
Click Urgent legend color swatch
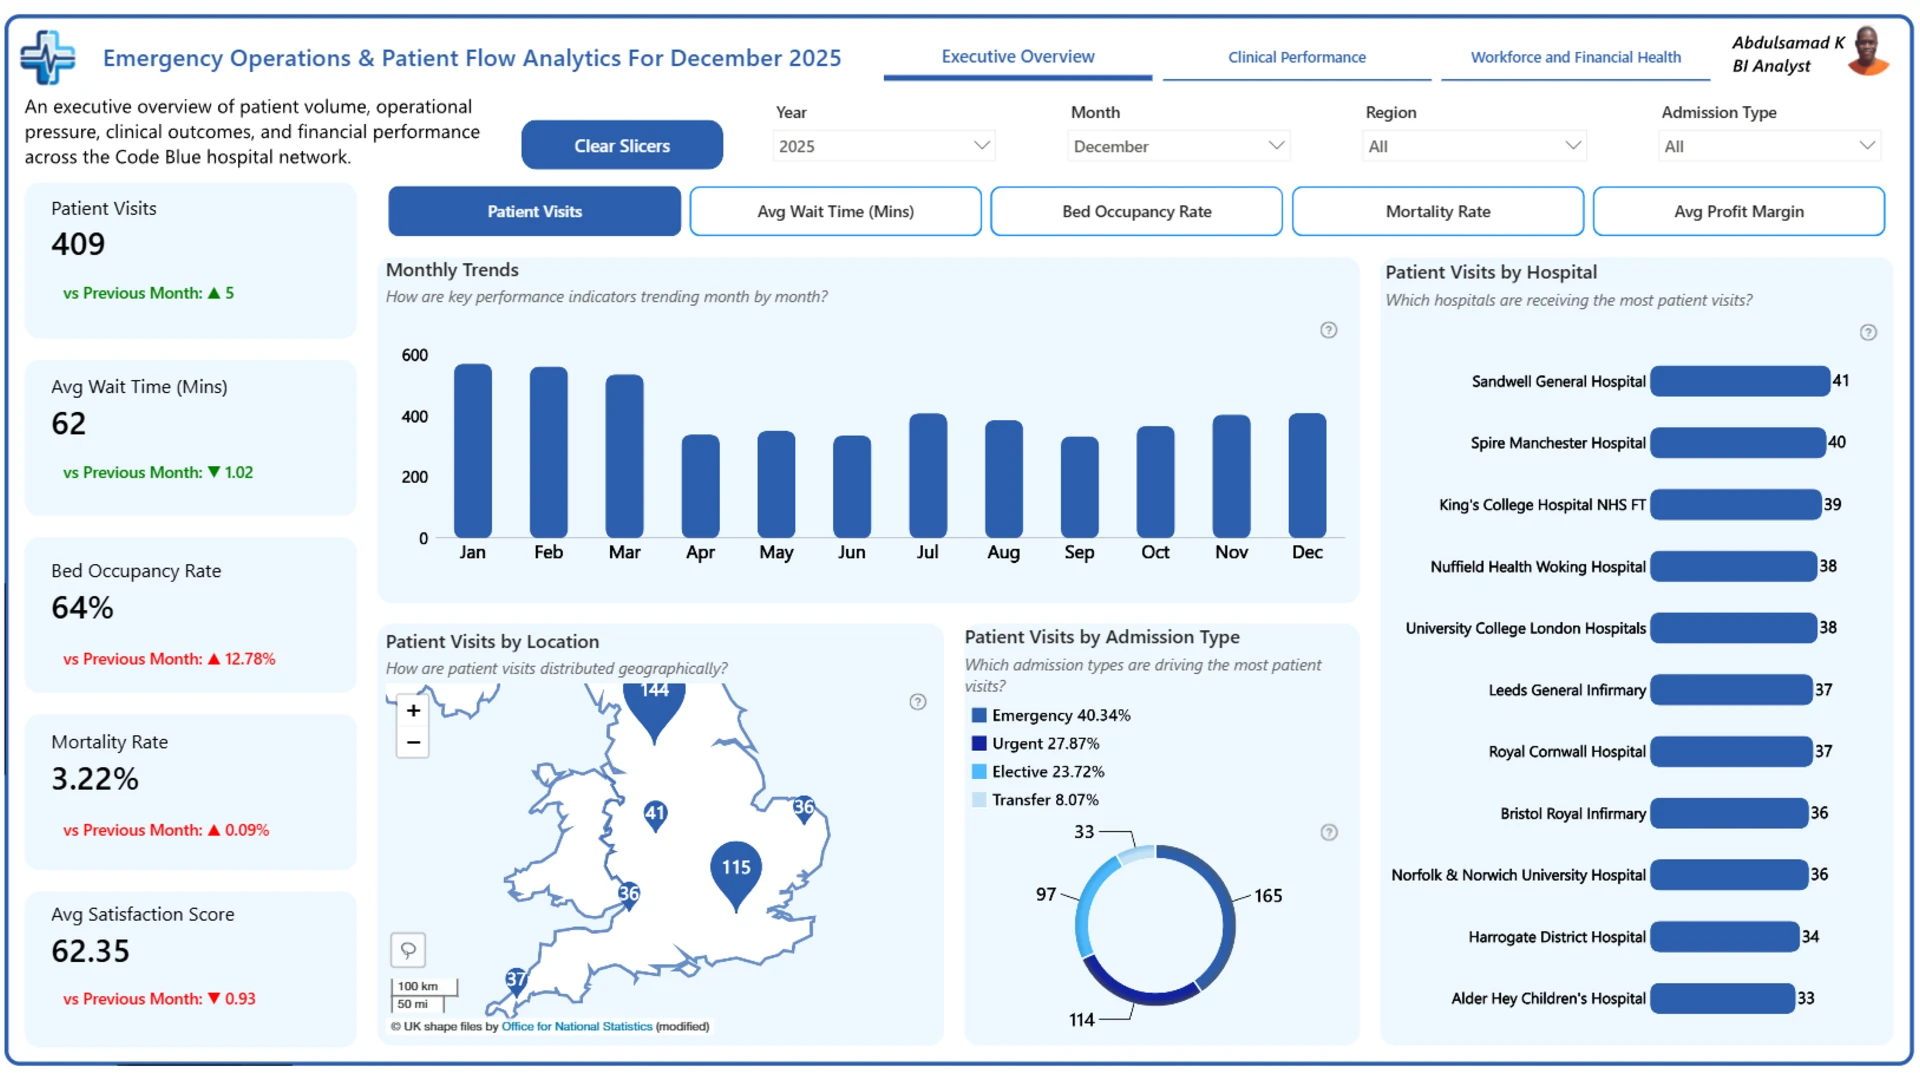pyautogui.click(x=979, y=743)
